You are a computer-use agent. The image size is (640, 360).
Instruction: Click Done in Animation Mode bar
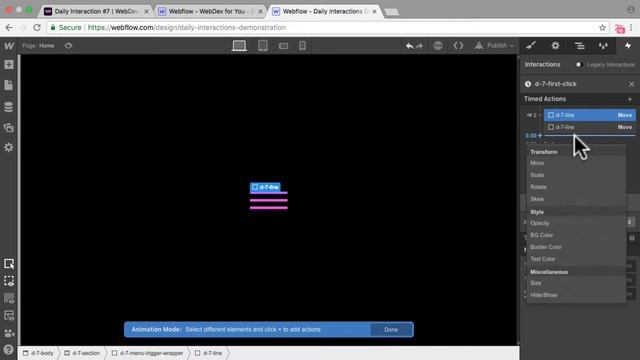391,329
